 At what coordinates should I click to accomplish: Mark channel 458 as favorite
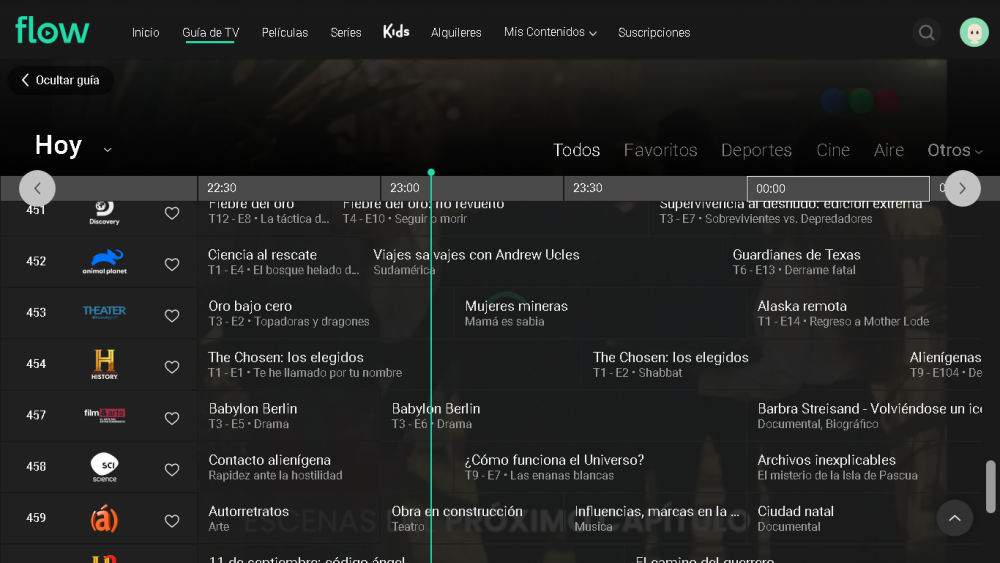[172, 469]
